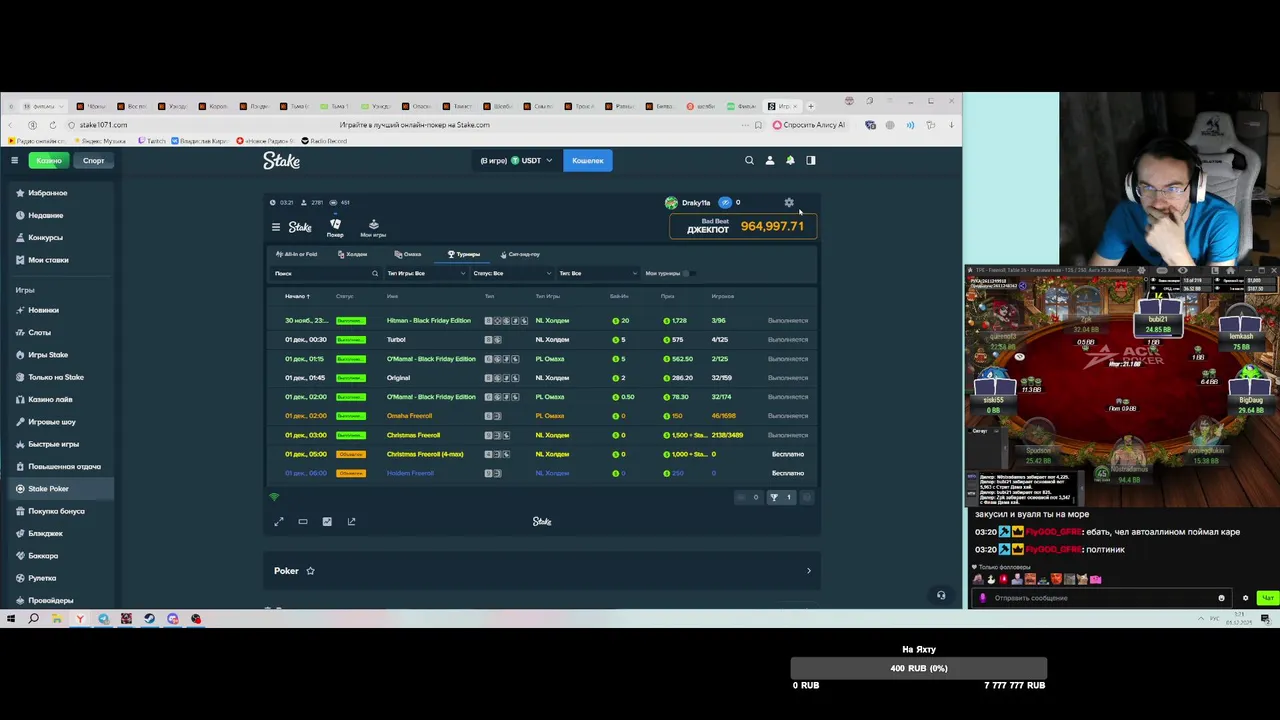Switch to Холдем tab

click(x=353, y=254)
